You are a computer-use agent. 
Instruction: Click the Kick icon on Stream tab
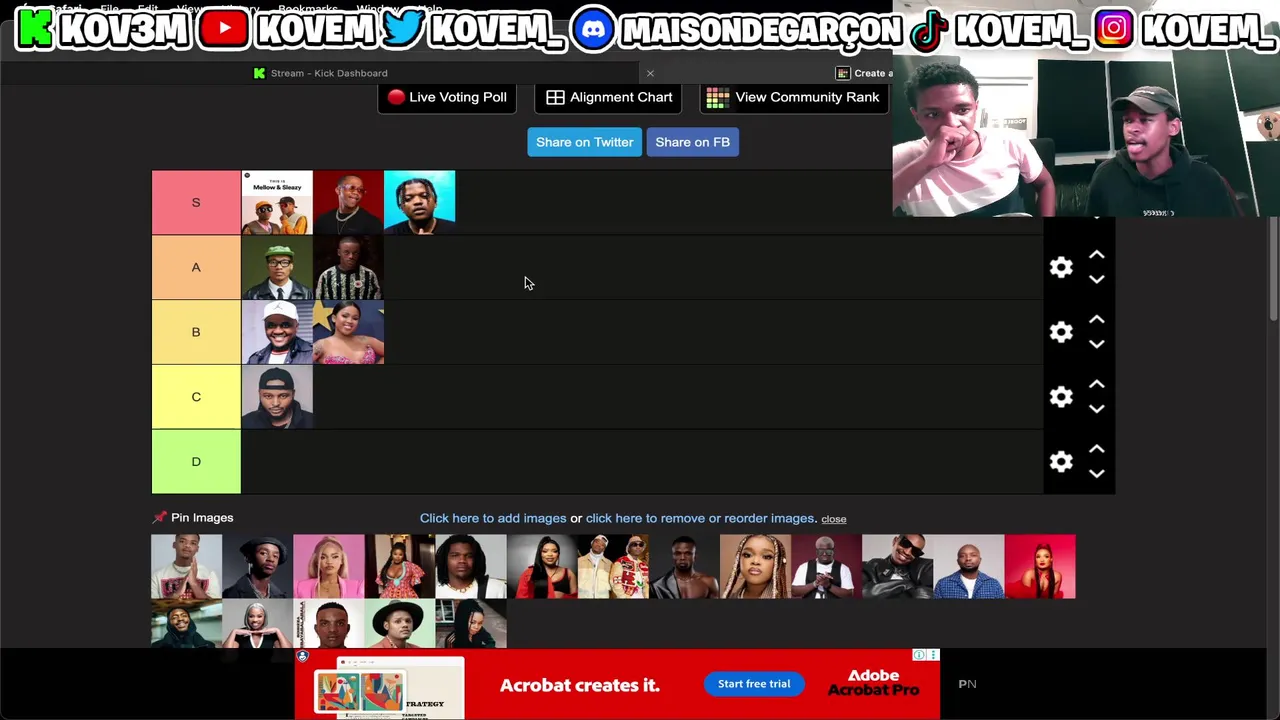259,73
